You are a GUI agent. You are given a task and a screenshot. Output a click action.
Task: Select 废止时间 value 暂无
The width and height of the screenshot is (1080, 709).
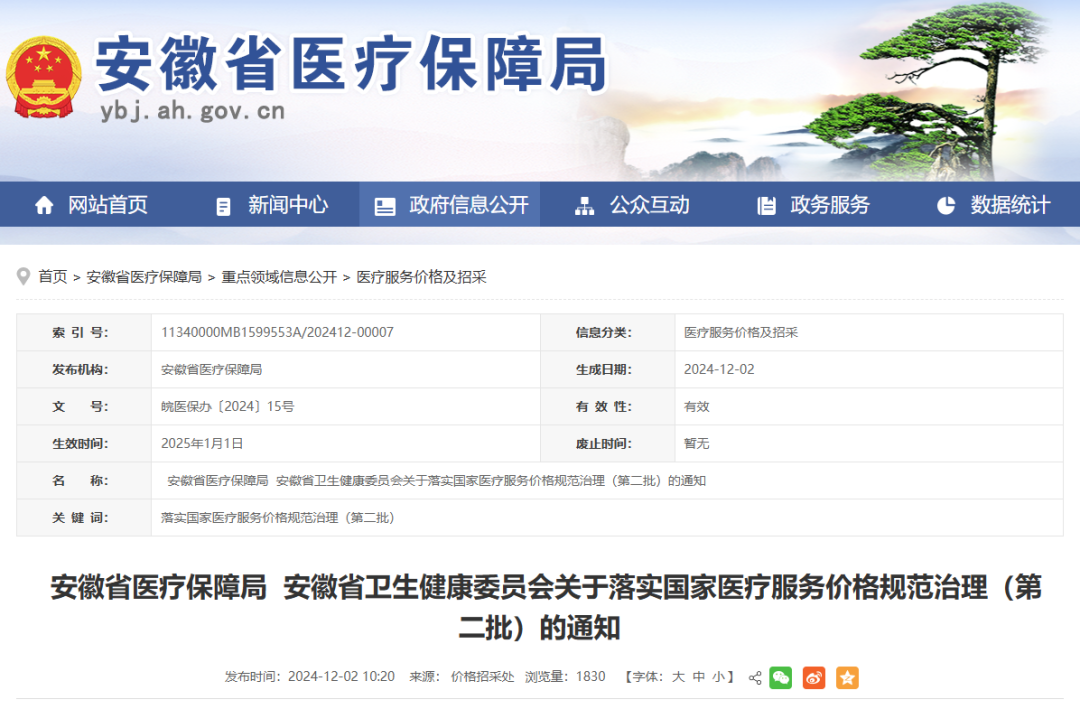(696, 444)
